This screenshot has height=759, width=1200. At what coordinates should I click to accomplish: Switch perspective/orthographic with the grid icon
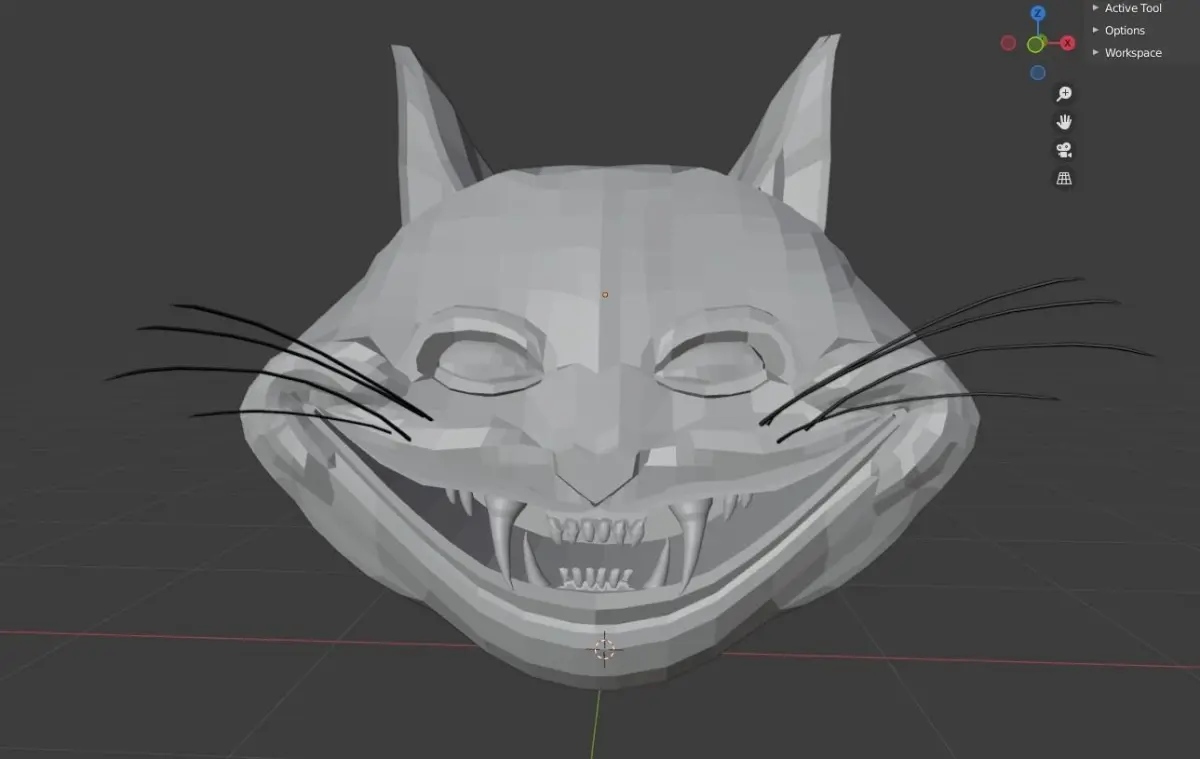coord(1064,178)
